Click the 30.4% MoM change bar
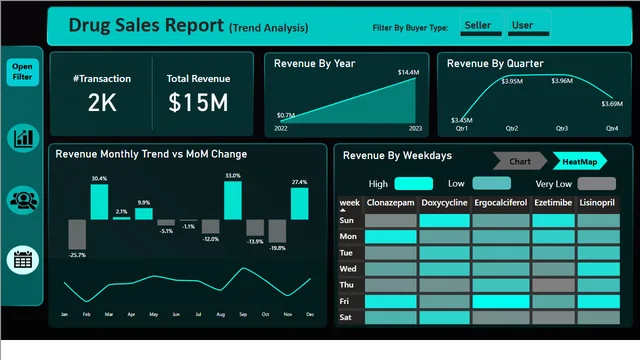This screenshot has width=640, height=360. (99, 202)
